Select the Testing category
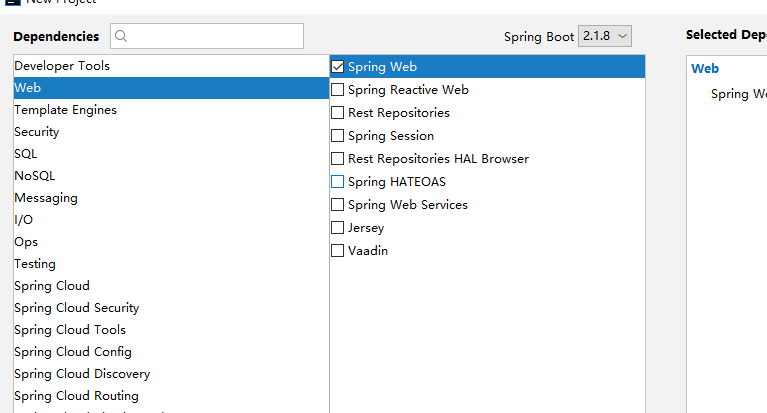 point(171,264)
